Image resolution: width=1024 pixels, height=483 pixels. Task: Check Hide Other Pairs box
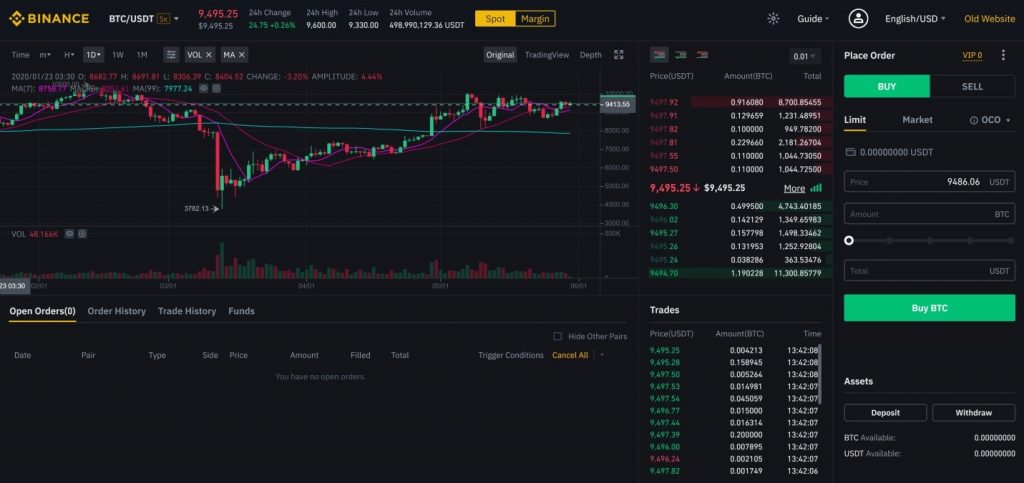(x=558, y=336)
